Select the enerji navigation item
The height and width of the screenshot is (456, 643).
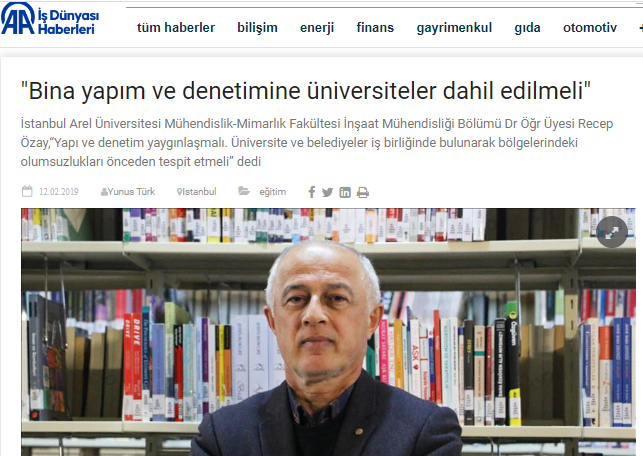(317, 27)
